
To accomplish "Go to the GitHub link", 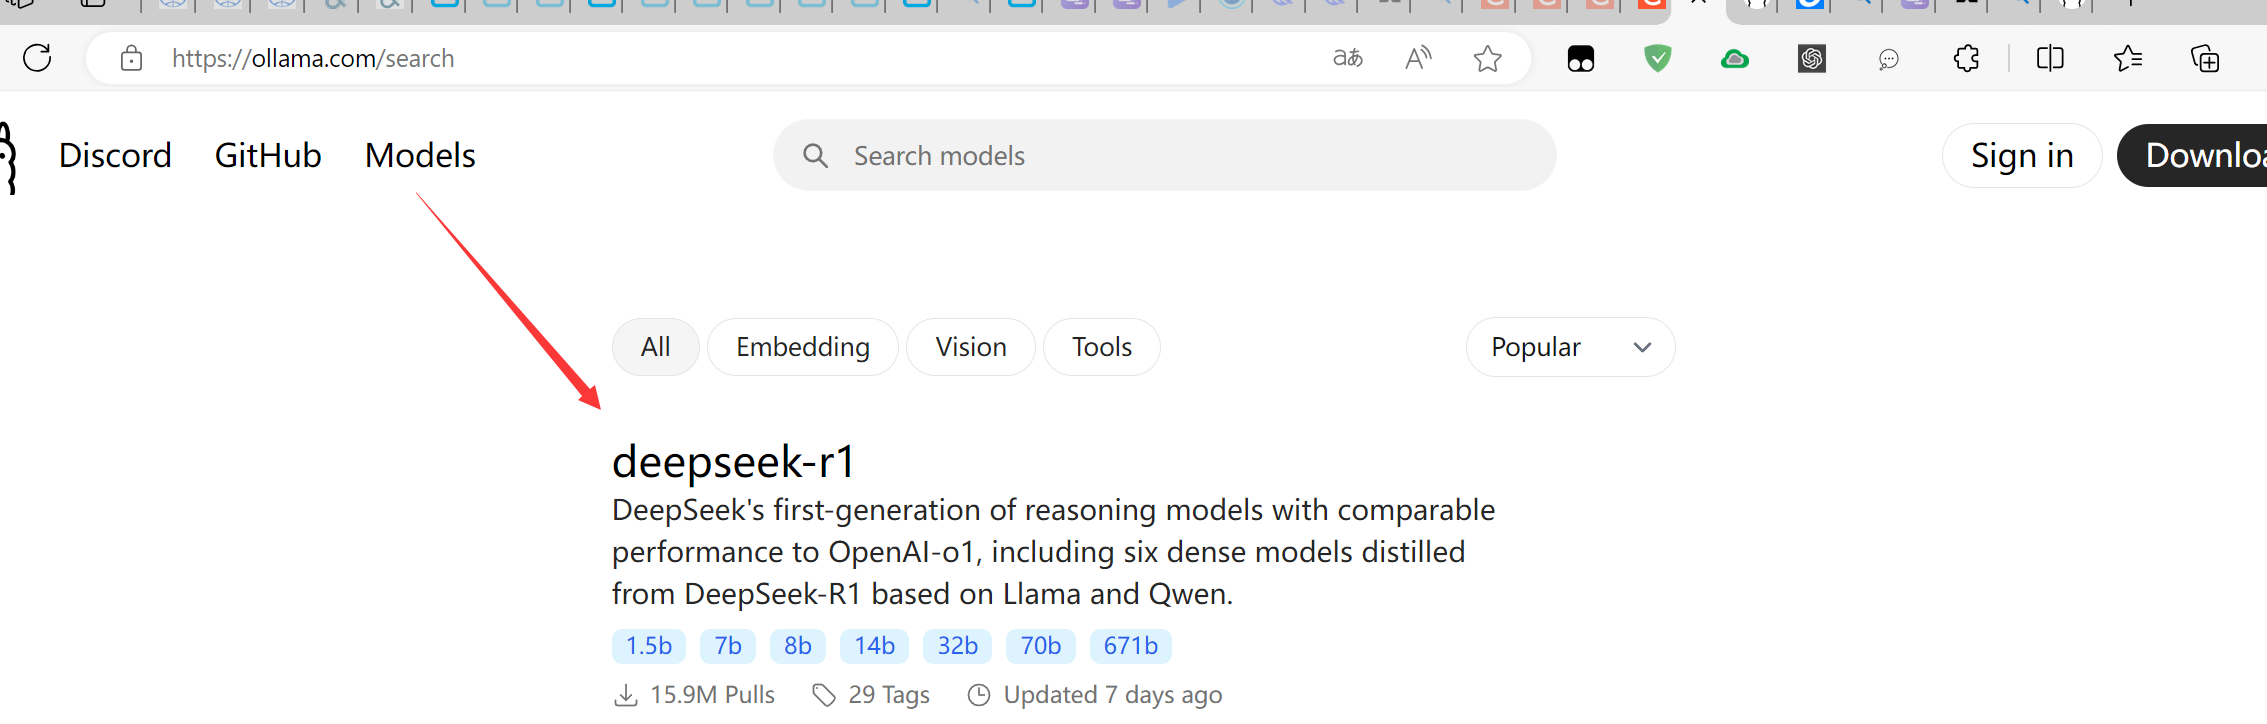I will point(268,155).
